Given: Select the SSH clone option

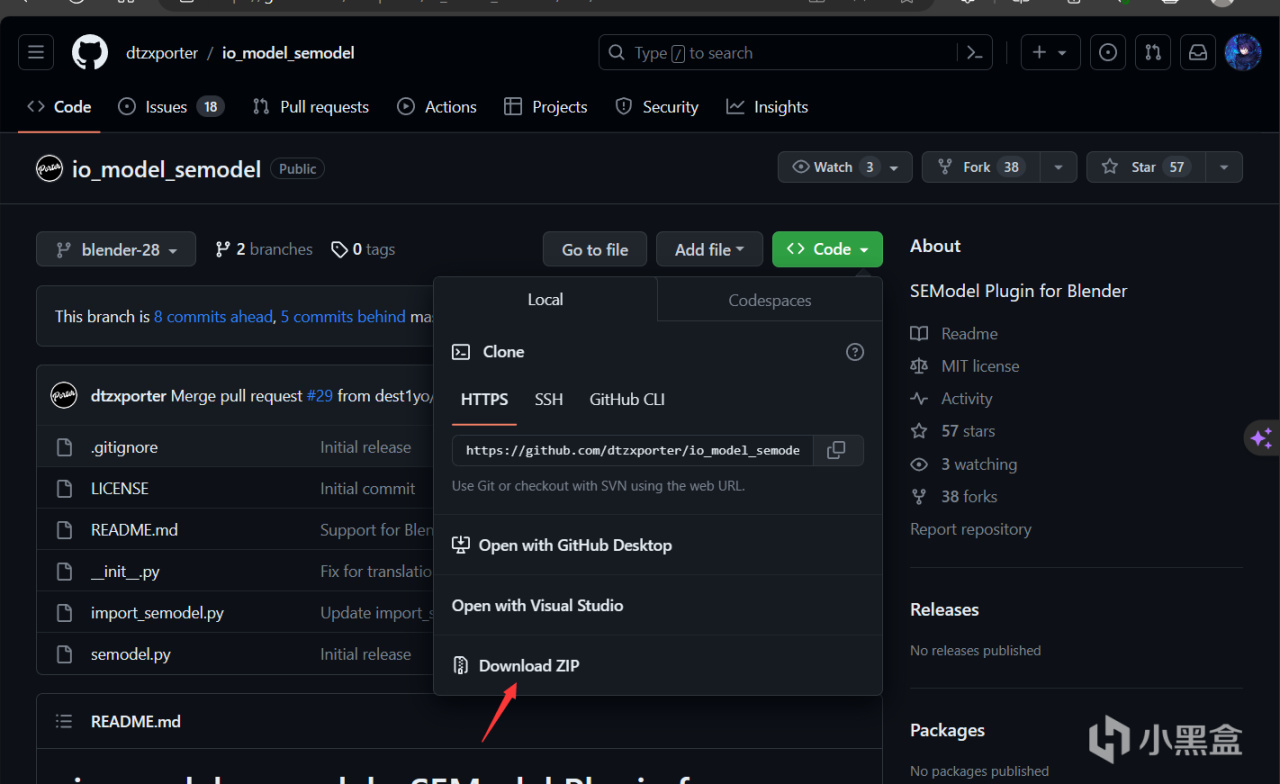Looking at the screenshot, I should click(x=549, y=399).
